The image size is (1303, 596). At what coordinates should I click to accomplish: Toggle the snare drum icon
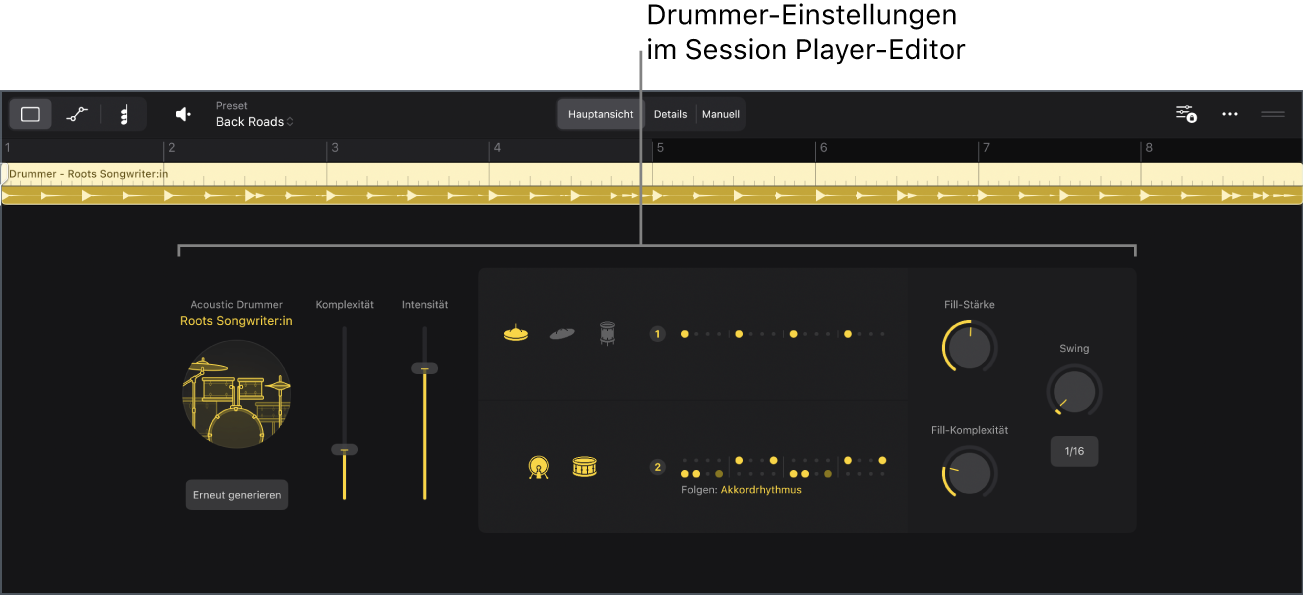585,467
